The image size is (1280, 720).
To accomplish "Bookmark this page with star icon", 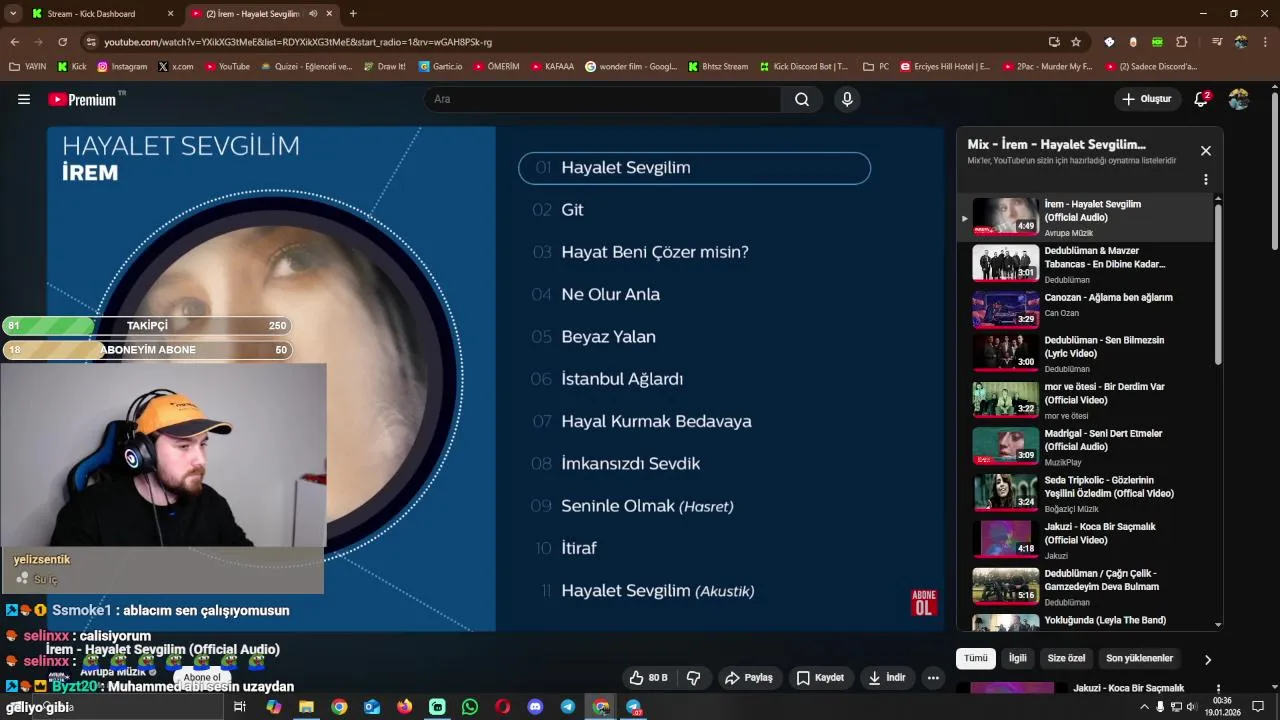I will (x=1076, y=42).
